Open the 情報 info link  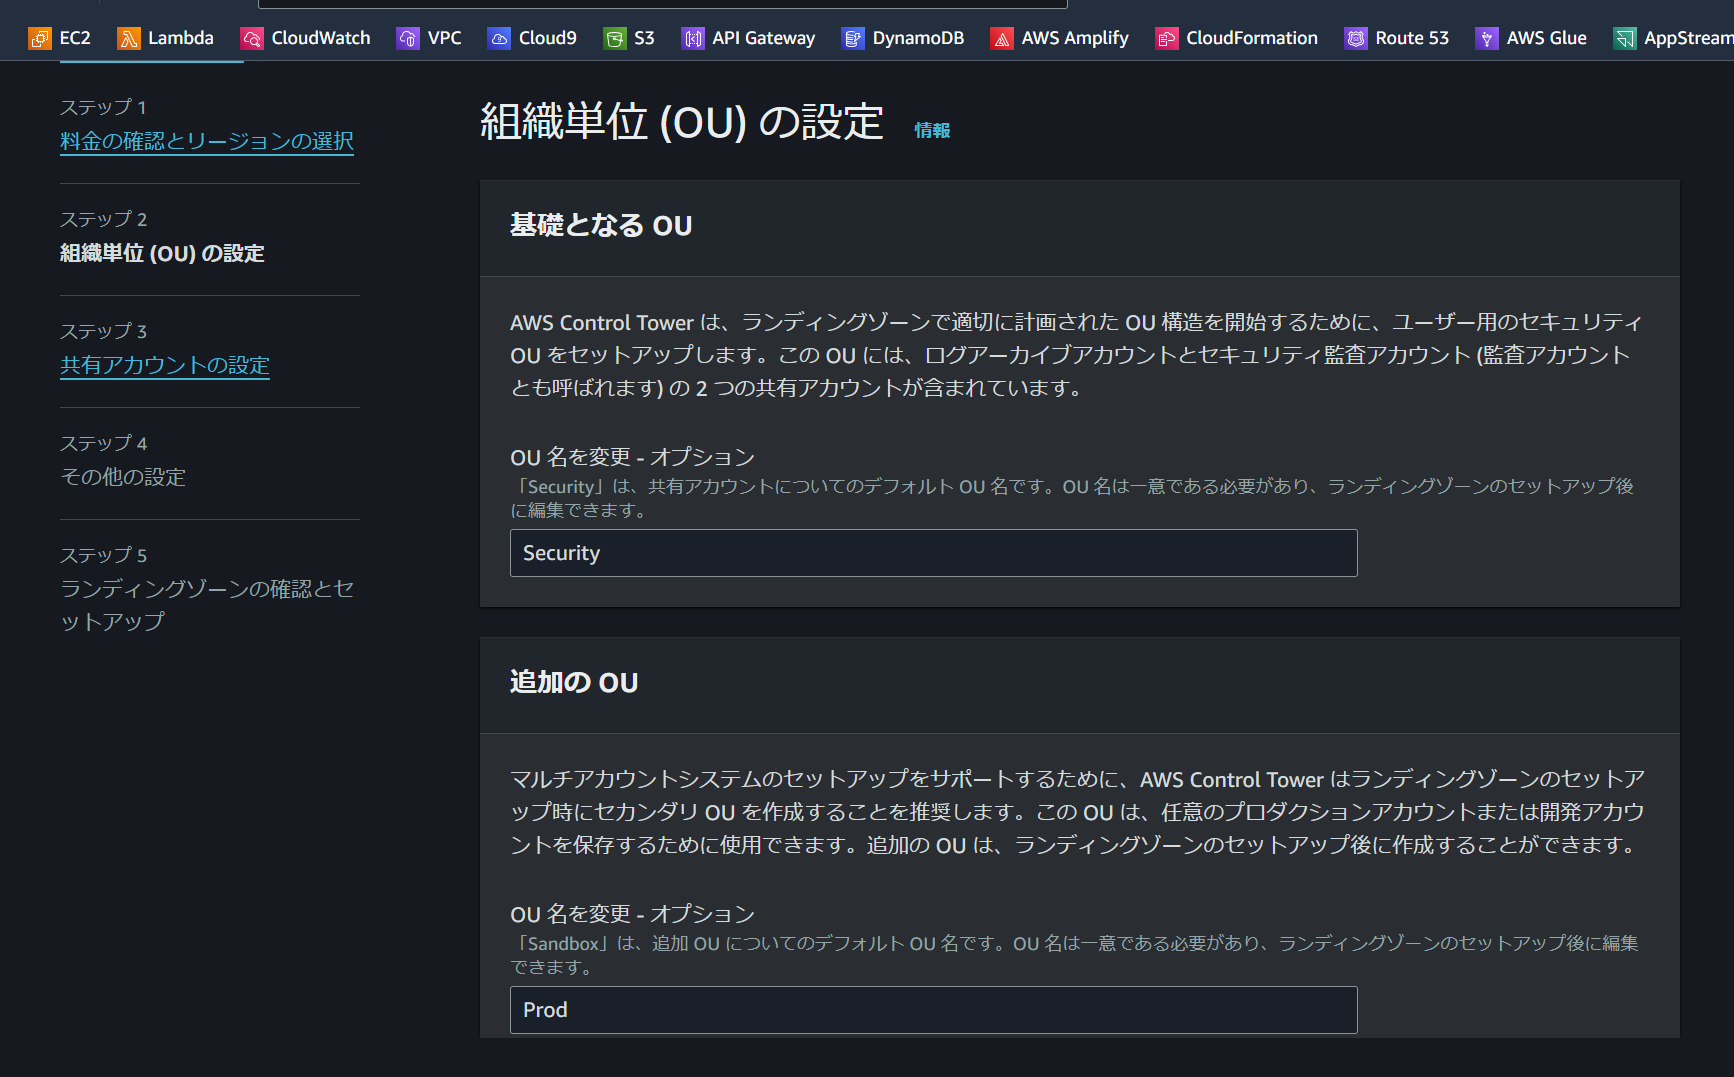point(932,130)
